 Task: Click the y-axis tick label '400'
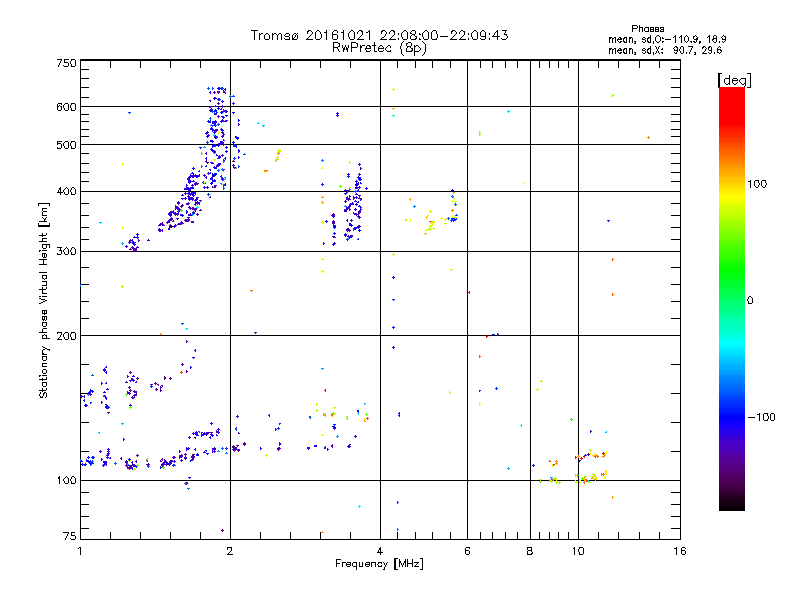[x=66, y=192]
